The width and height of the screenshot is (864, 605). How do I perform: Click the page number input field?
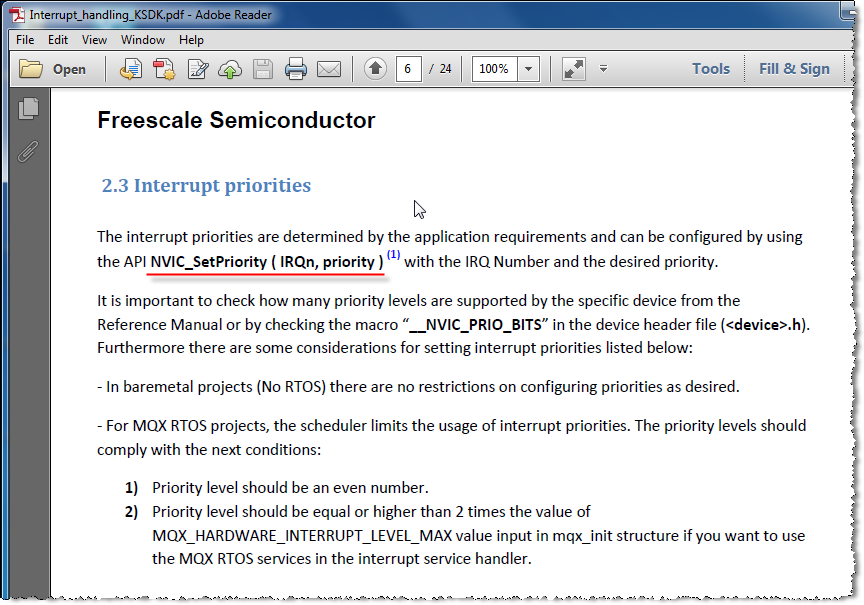tap(408, 69)
